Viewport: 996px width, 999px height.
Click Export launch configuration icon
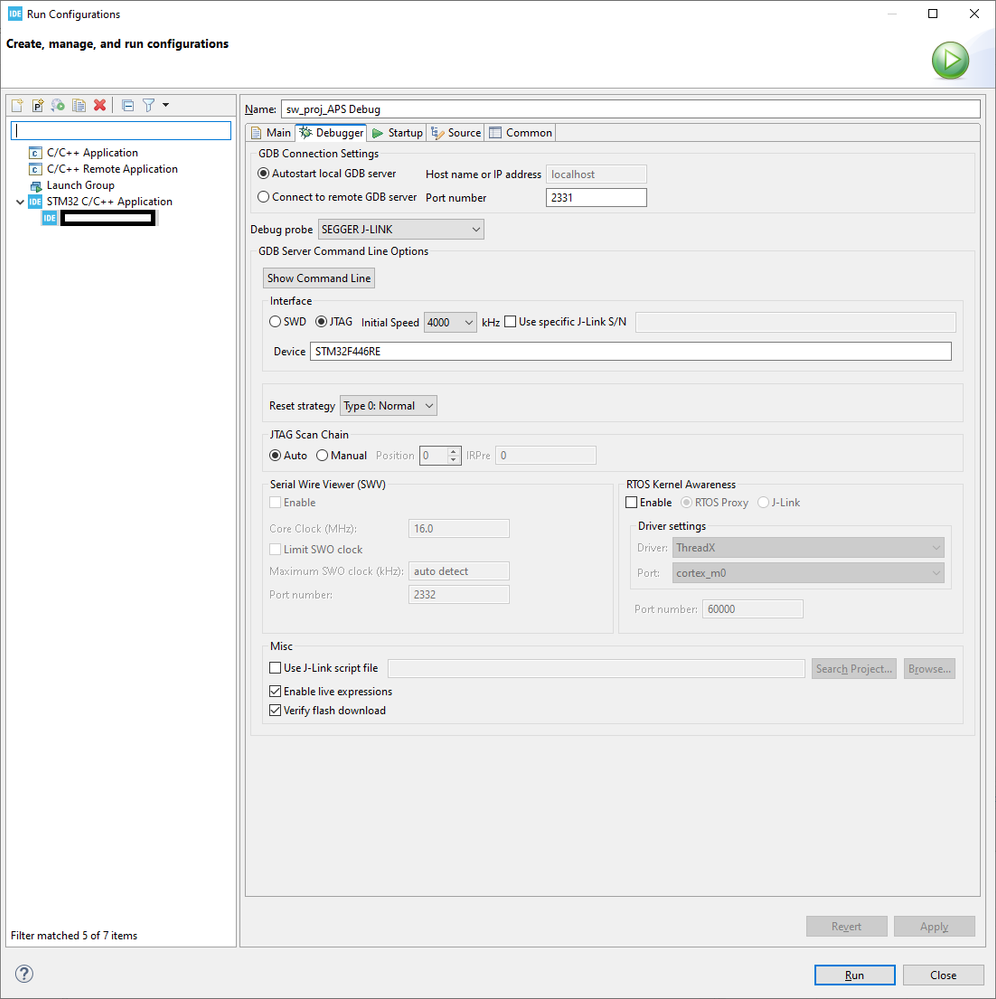pyautogui.click(x=58, y=105)
